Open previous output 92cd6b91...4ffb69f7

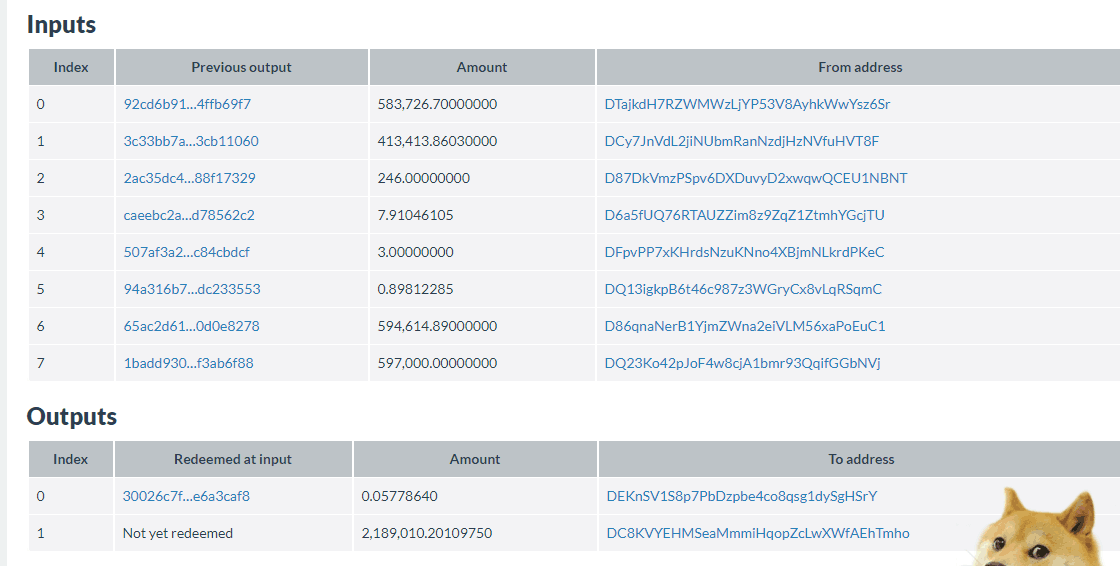point(187,104)
